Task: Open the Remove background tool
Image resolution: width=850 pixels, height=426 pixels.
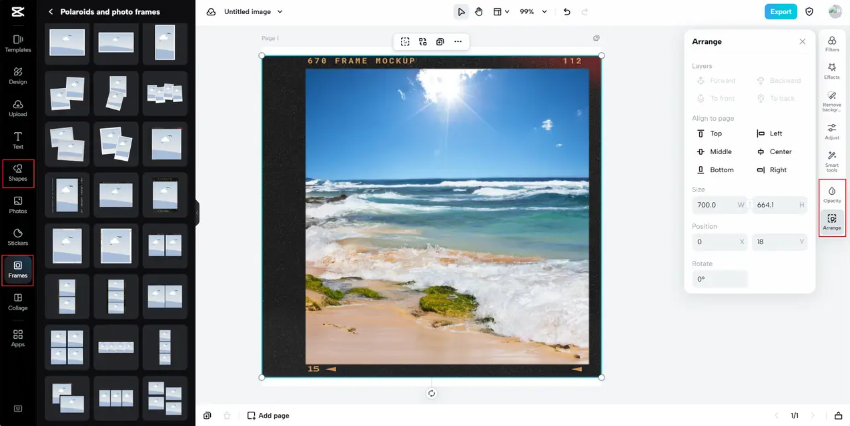Action: [832, 101]
